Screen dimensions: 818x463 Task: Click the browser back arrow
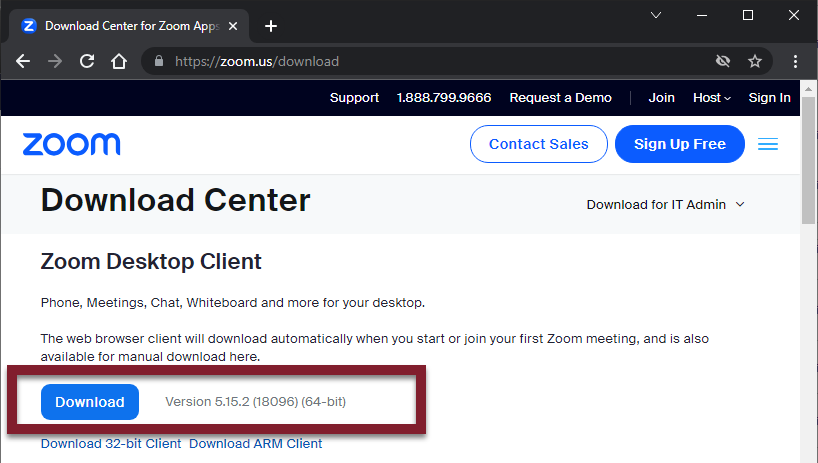tap(23, 61)
